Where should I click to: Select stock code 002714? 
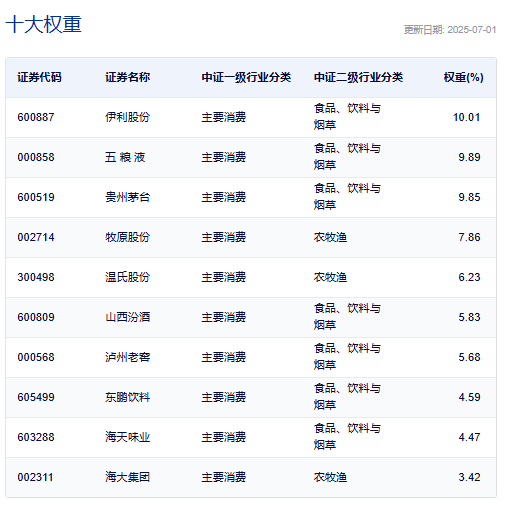click(x=36, y=237)
